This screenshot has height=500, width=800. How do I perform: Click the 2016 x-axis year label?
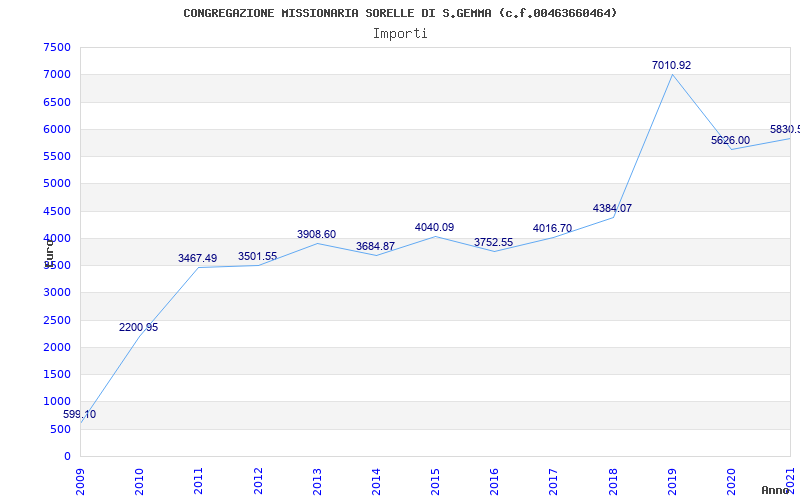click(x=494, y=481)
